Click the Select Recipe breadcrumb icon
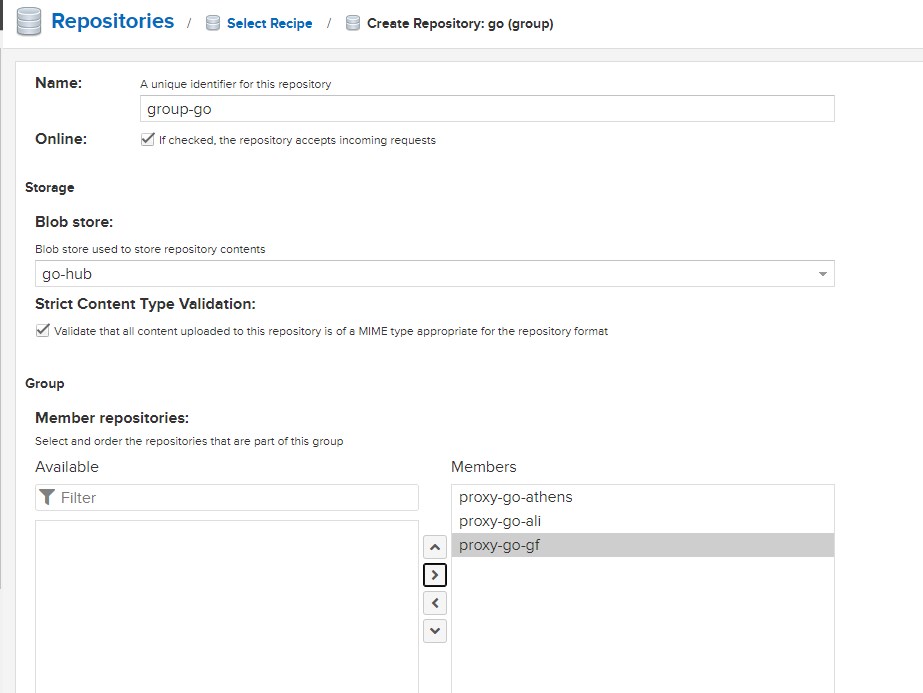Viewport: 923px width, 693px height. 212,23
